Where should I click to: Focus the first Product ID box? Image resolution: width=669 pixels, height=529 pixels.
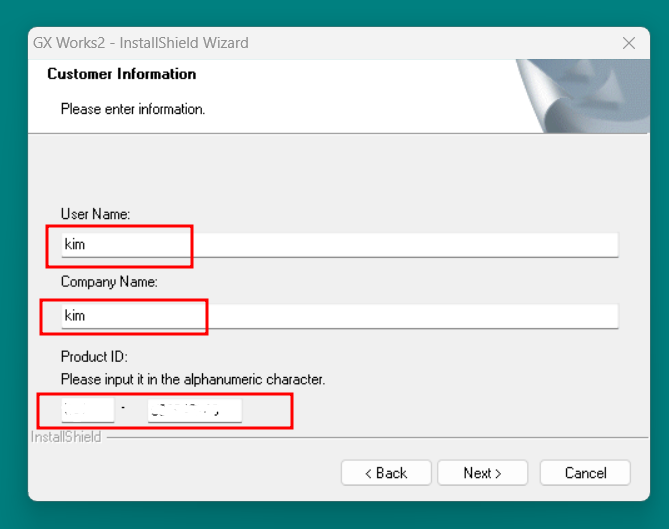[88, 410]
